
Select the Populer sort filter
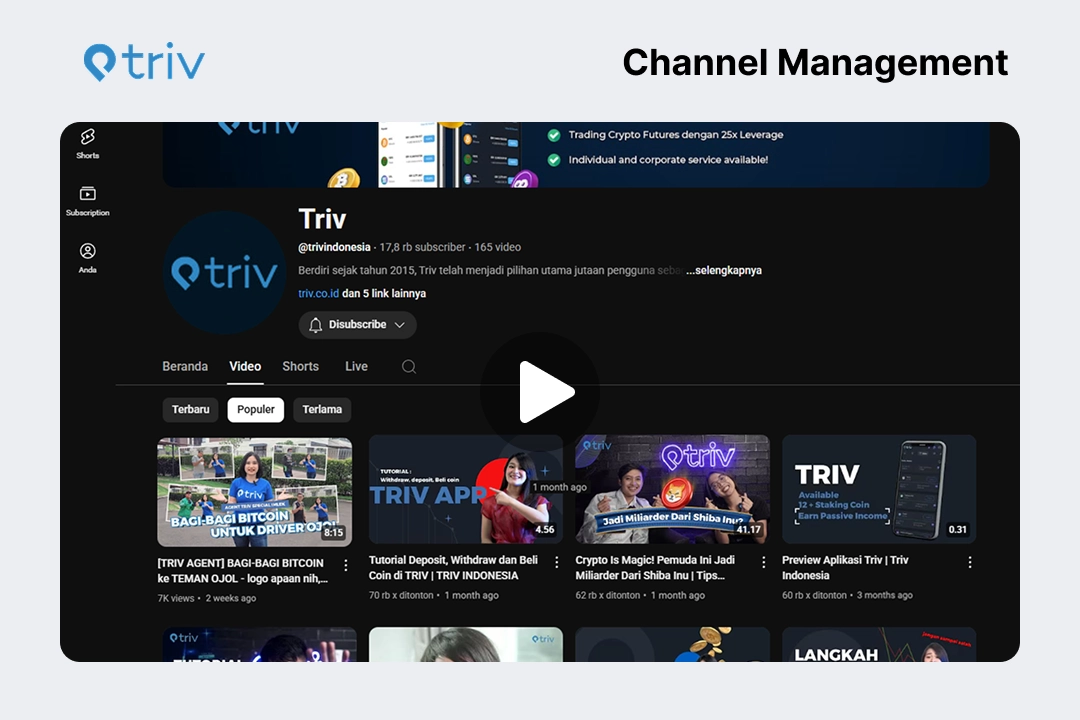click(x=256, y=410)
